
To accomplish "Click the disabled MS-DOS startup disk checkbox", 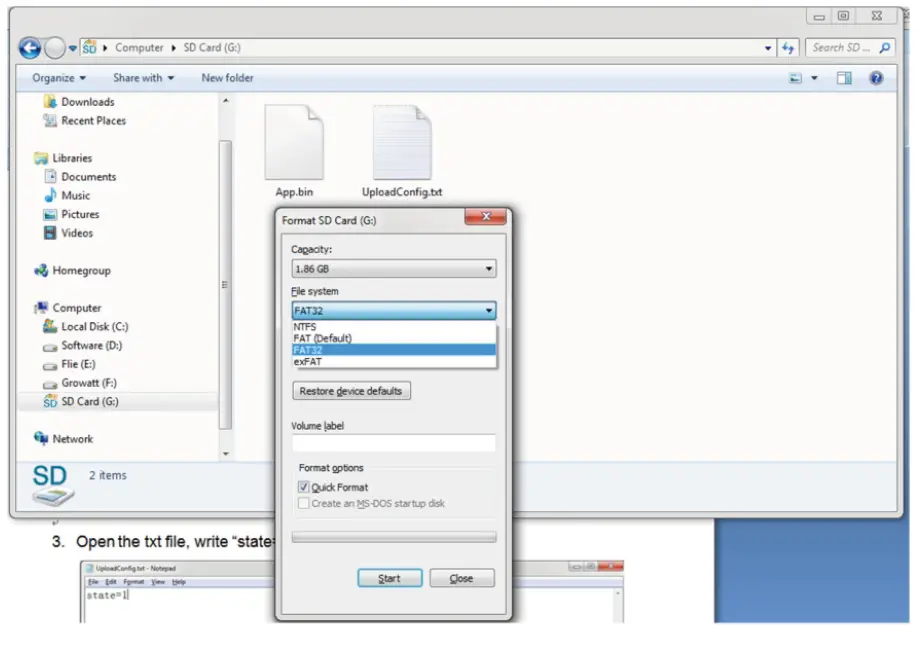I will [303, 503].
